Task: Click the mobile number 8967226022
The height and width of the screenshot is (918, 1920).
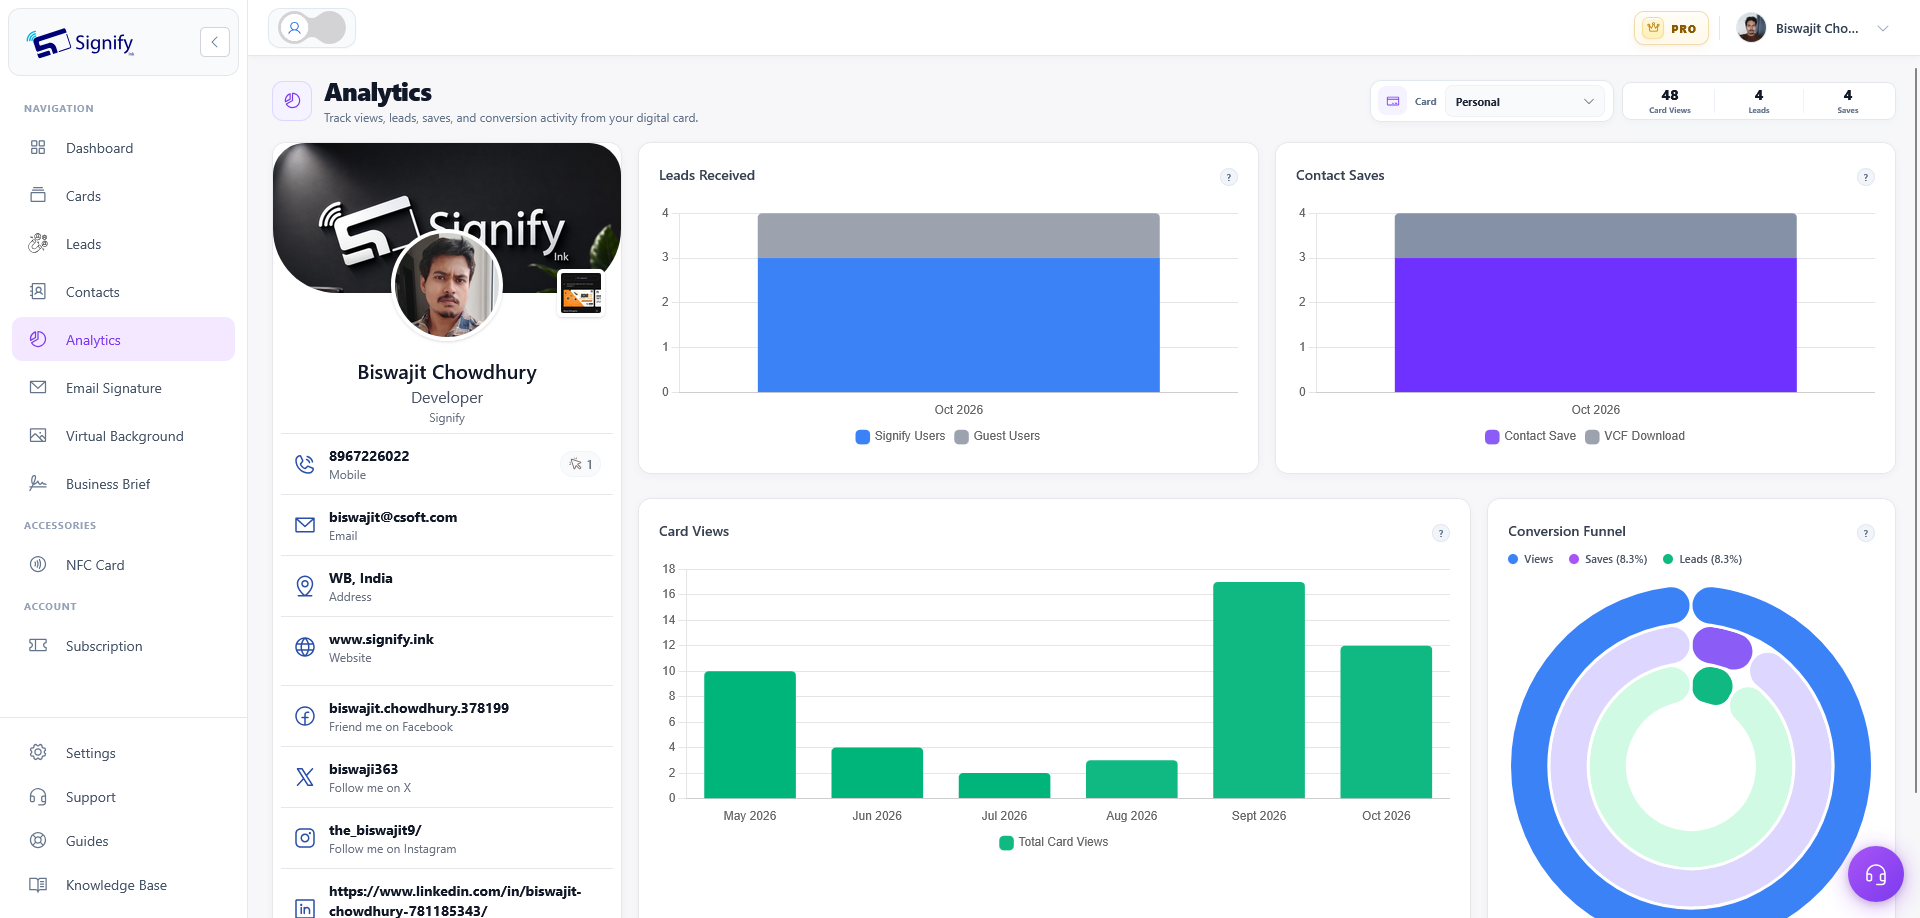Action: click(369, 456)
